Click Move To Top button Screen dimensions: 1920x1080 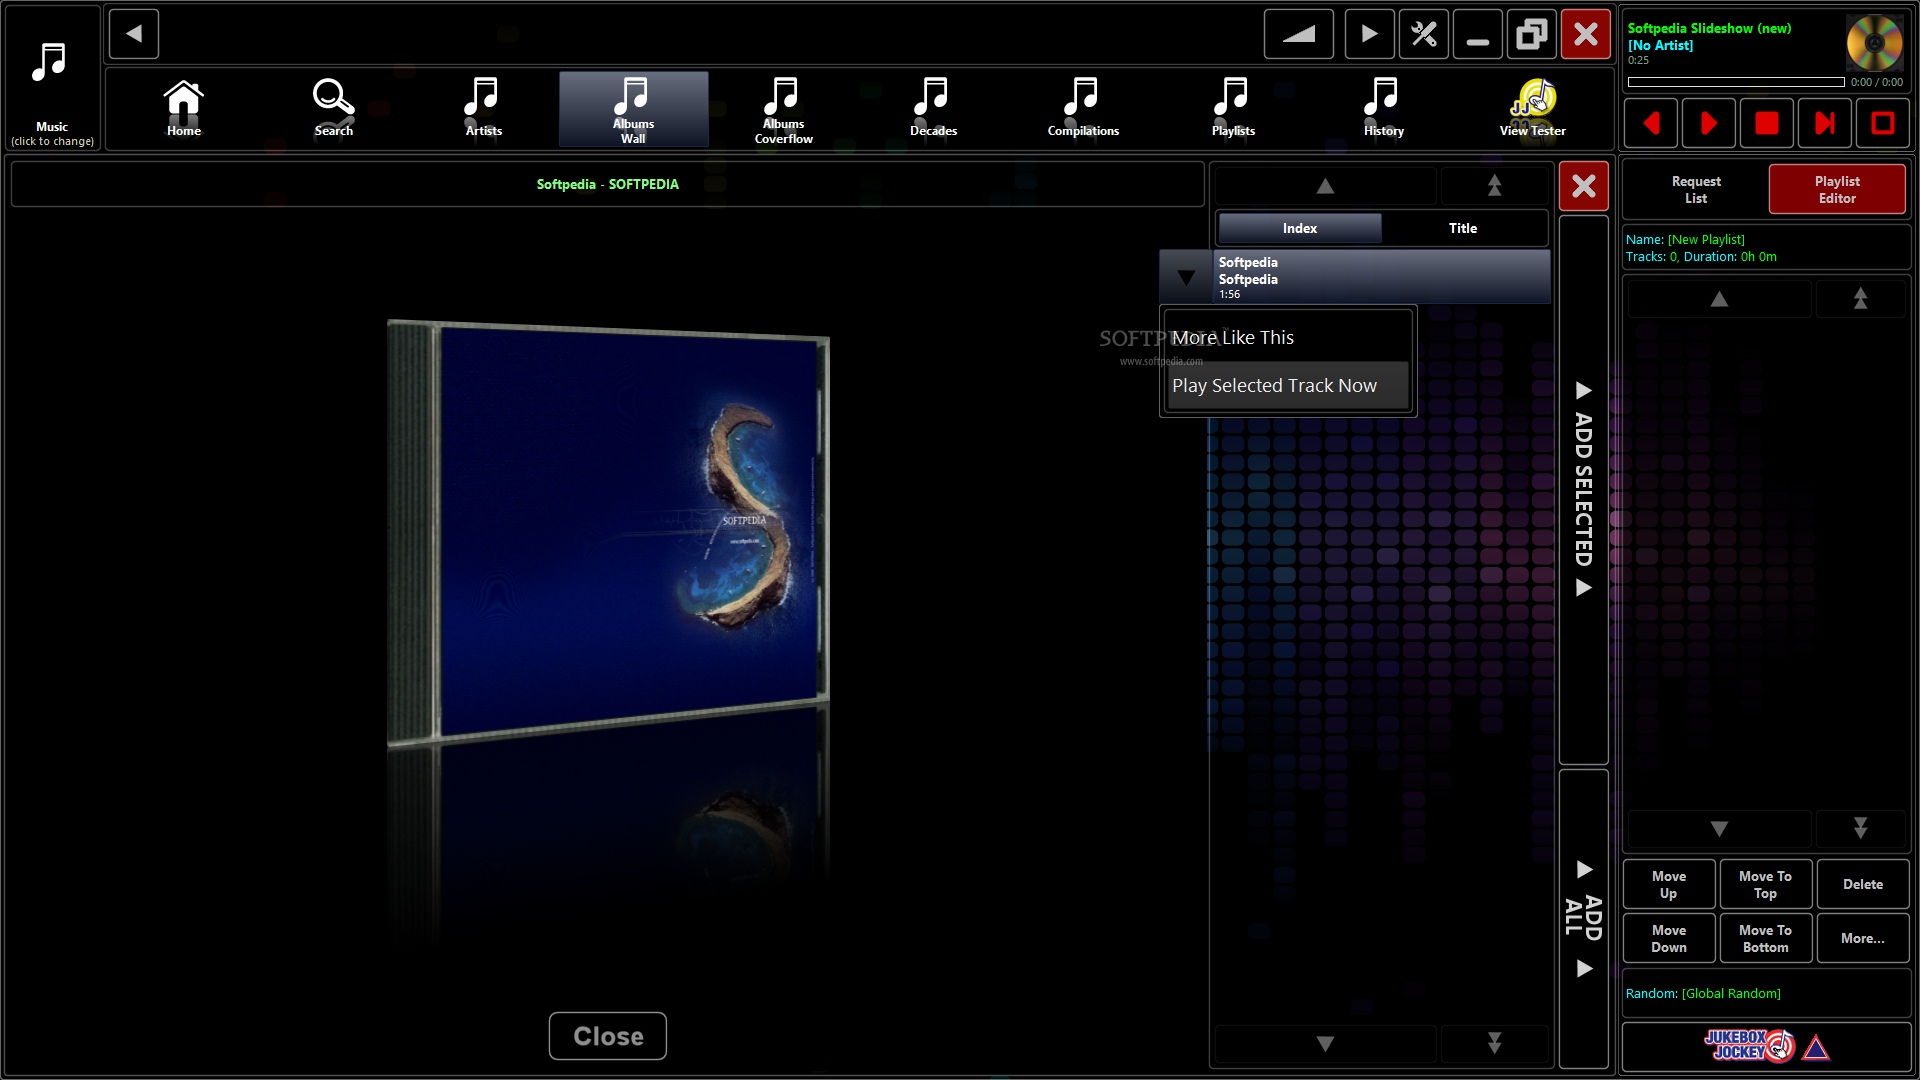[x=1765, y=884]
